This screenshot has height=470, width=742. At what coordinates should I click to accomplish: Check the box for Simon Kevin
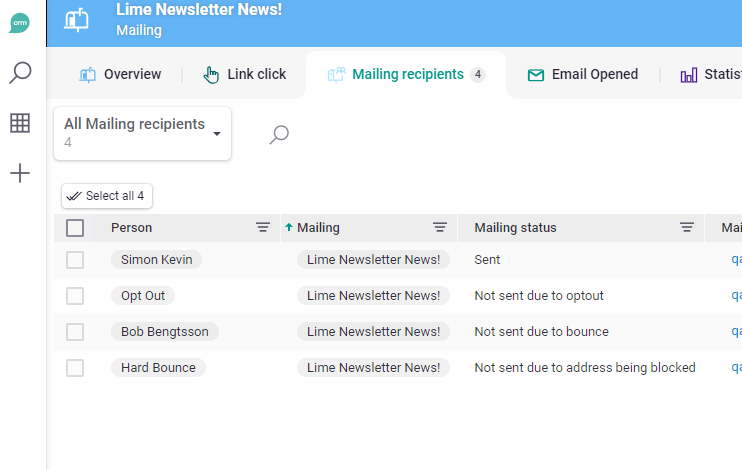pos(75,260)
